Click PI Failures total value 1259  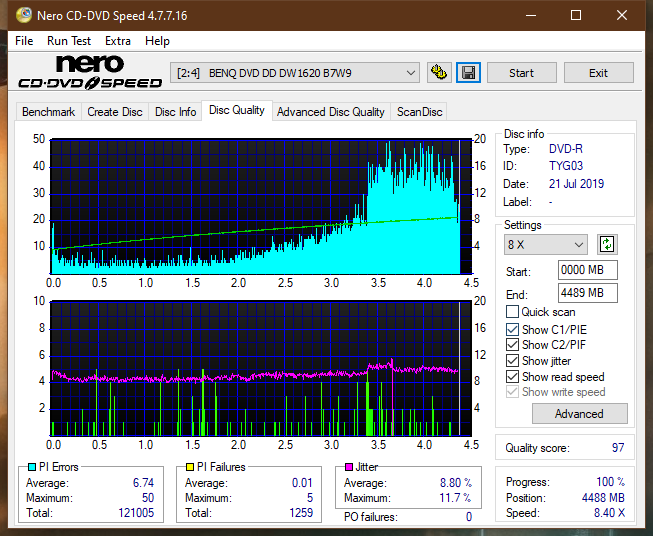pos(301,513)
